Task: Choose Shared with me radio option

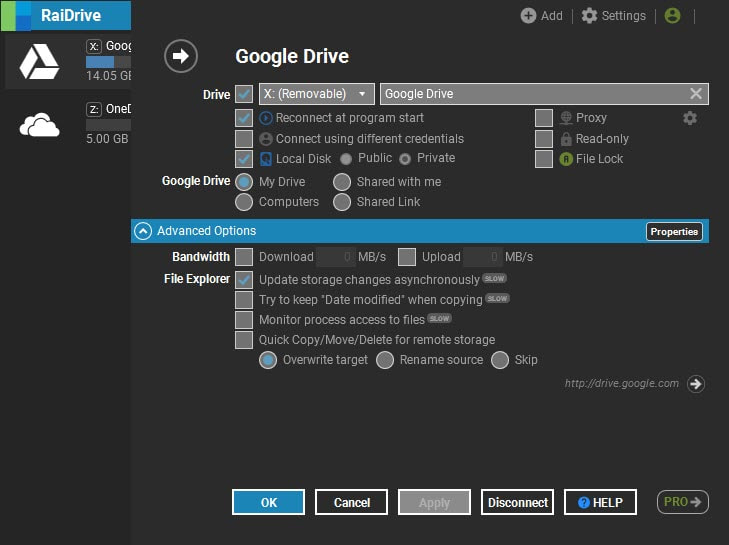Action: (342, 182)
